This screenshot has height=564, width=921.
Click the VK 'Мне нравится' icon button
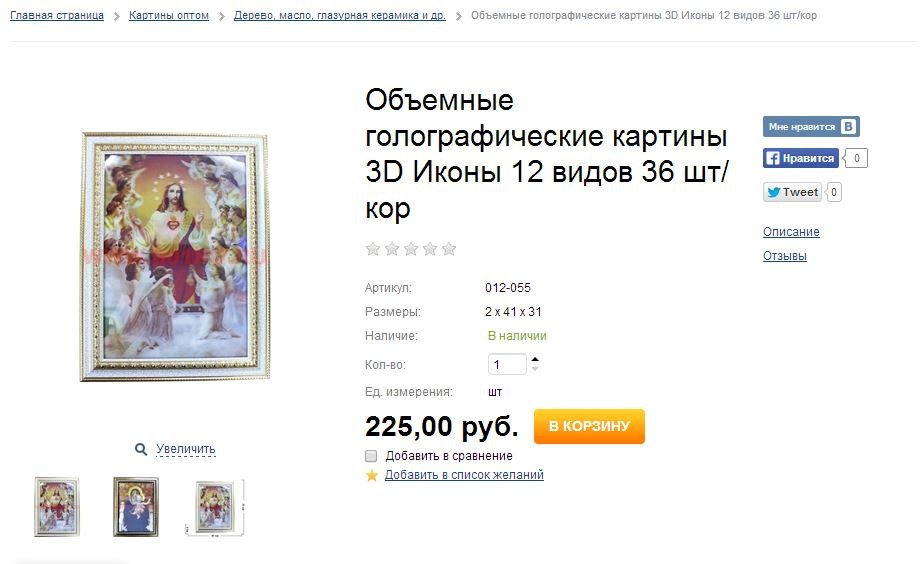pos(811,126)
